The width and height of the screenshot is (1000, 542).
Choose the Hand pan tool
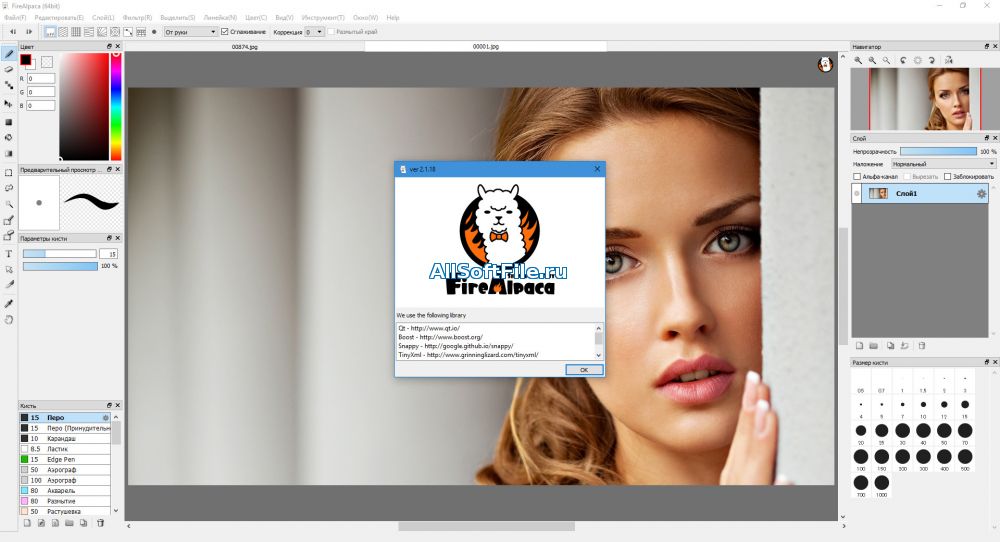(9, 320)
